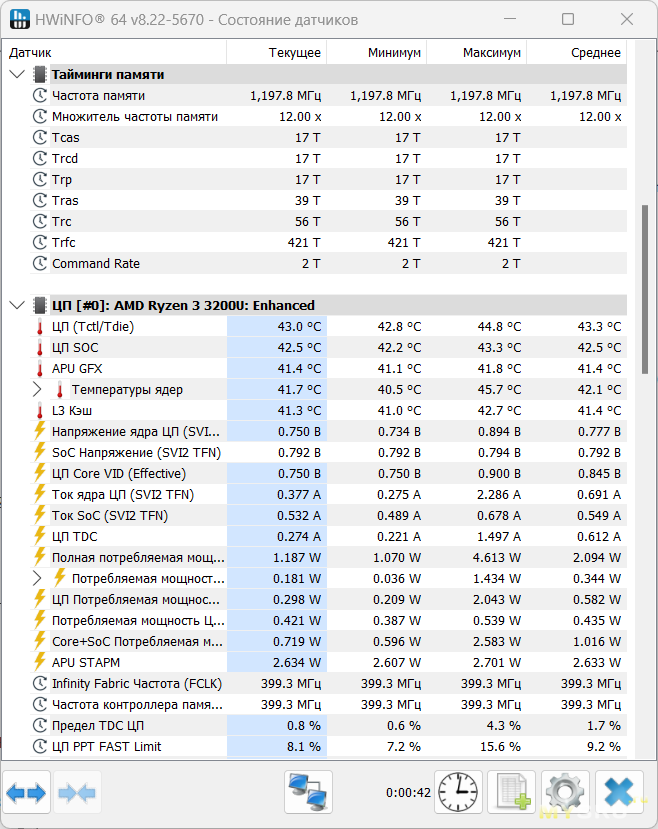Click thermometer icon of ЦП (Tctl/Tdie)

tap(40, 327)
